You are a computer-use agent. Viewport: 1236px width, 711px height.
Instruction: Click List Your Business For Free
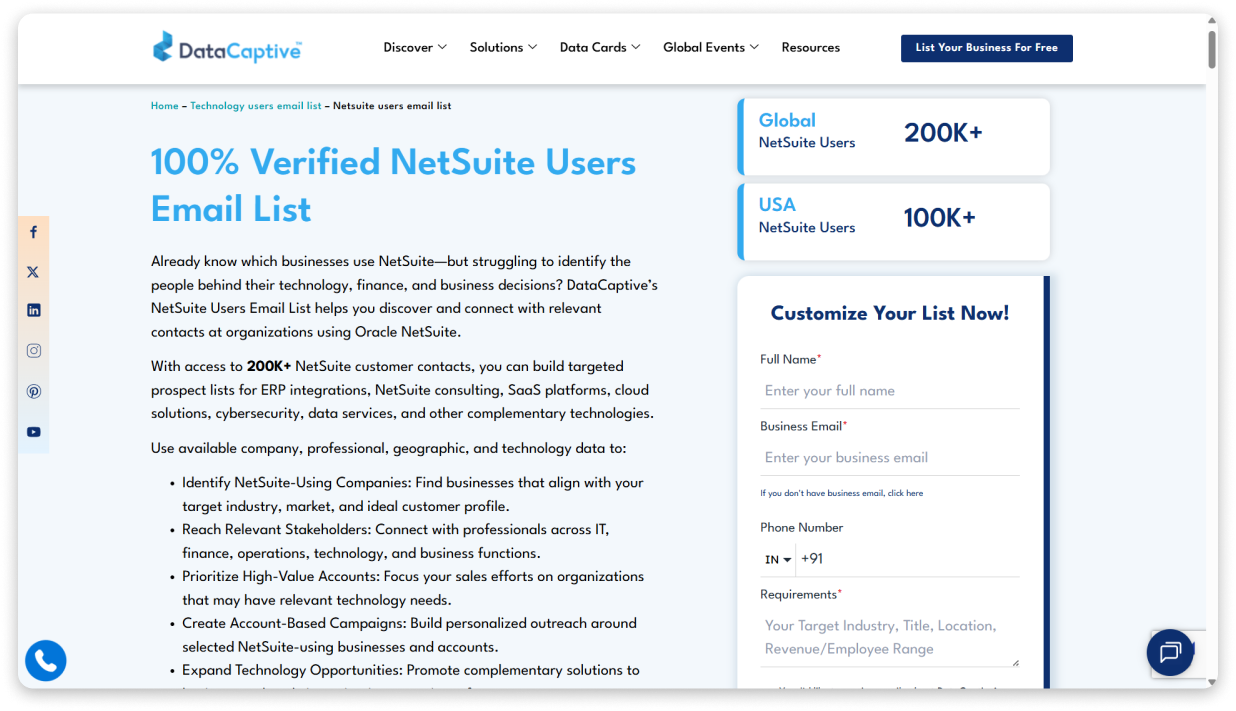[987, 48]
